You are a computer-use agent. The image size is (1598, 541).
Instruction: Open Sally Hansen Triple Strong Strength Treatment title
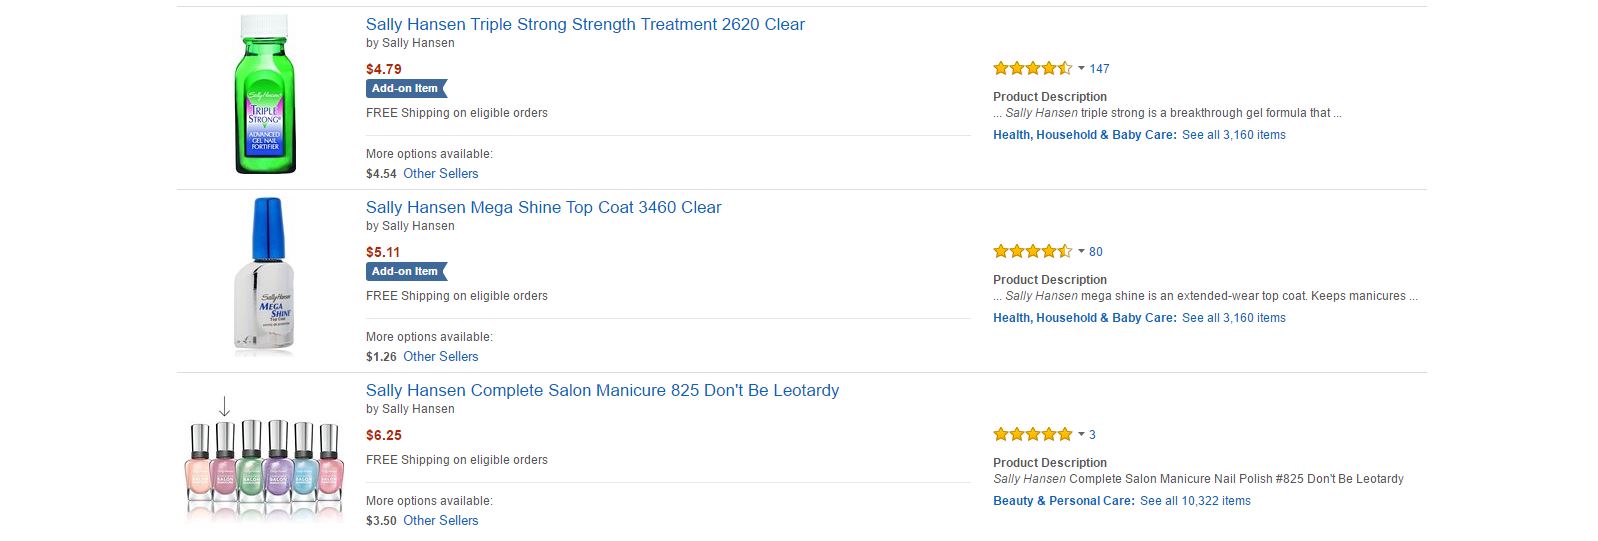[x=585, y=25]
